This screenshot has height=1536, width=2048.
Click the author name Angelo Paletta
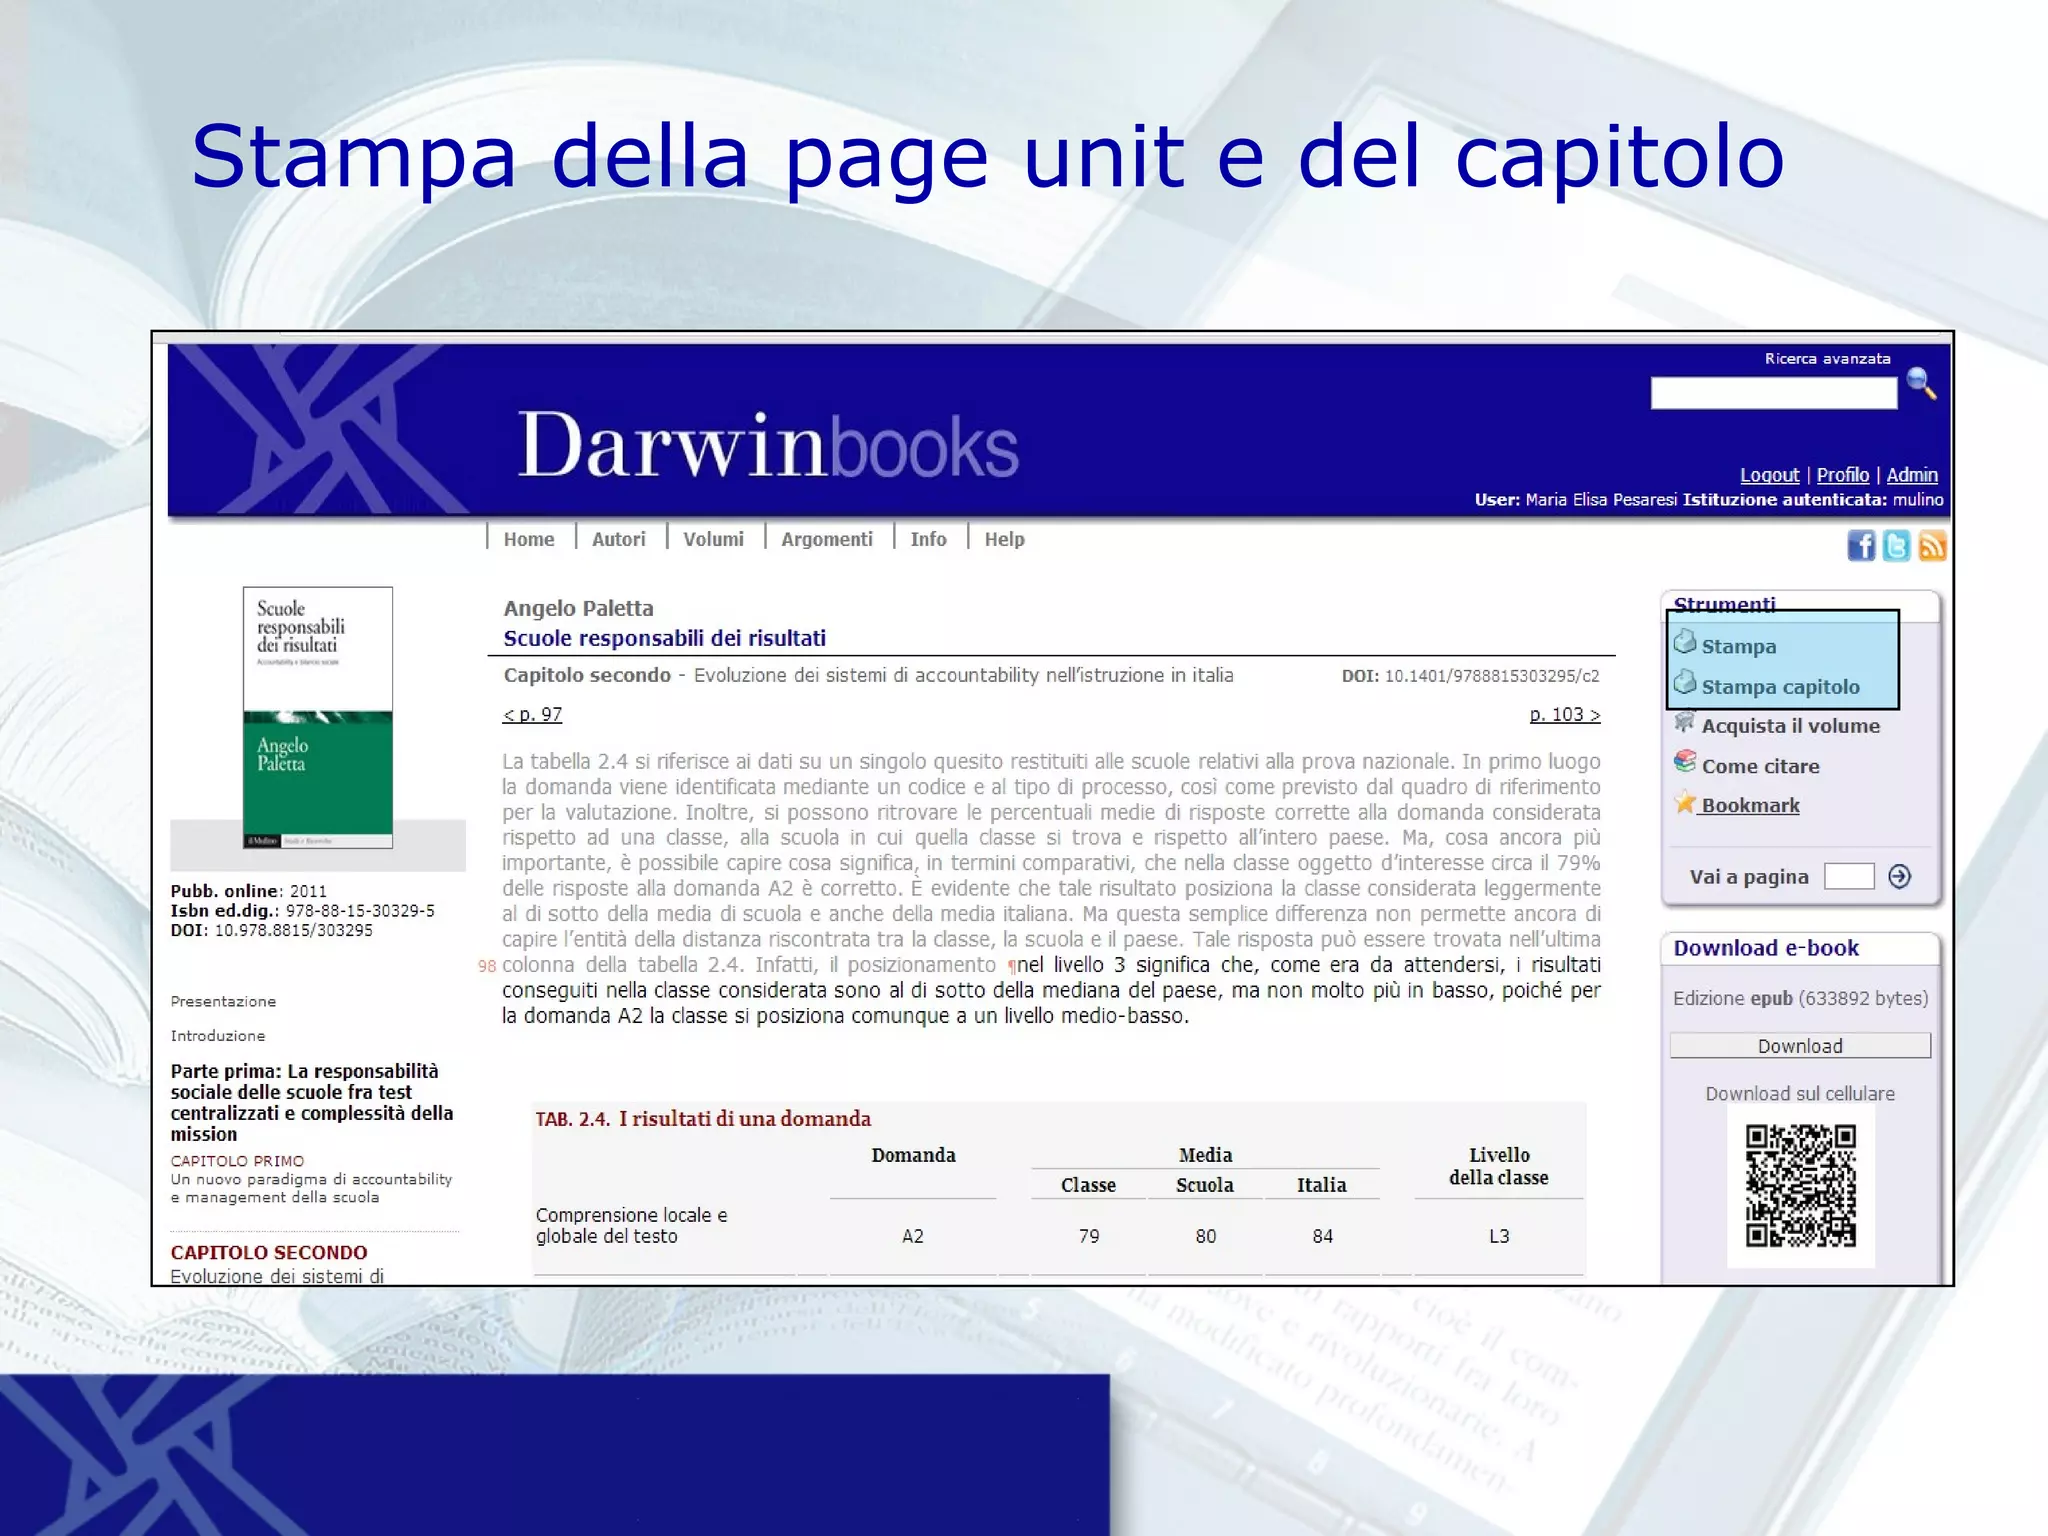[x=578, y=608]
